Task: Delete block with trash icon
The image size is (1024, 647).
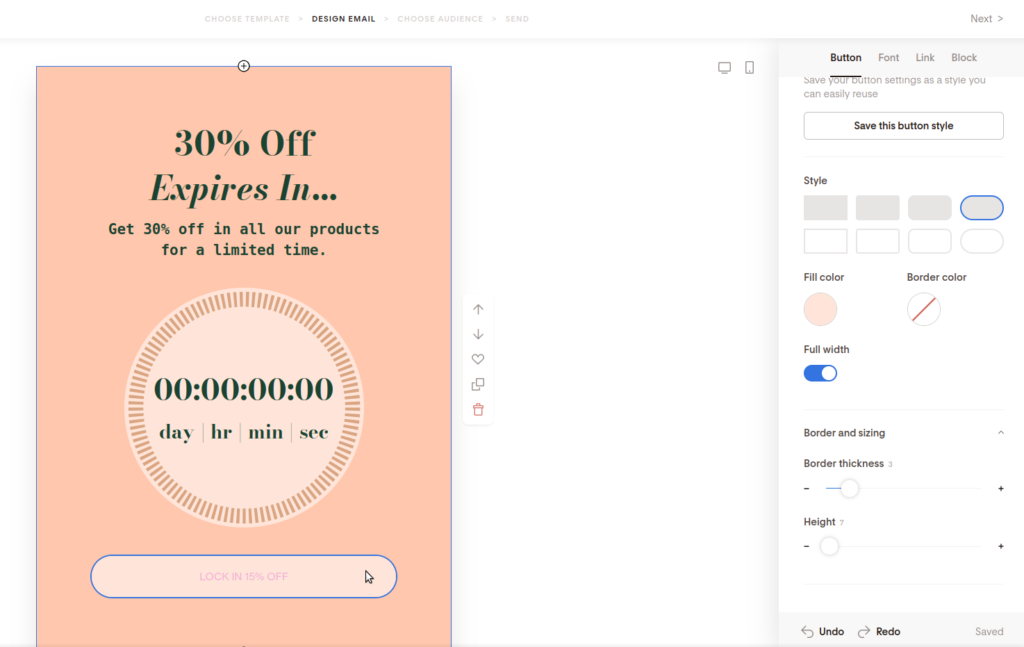Action: pos(478,409)
